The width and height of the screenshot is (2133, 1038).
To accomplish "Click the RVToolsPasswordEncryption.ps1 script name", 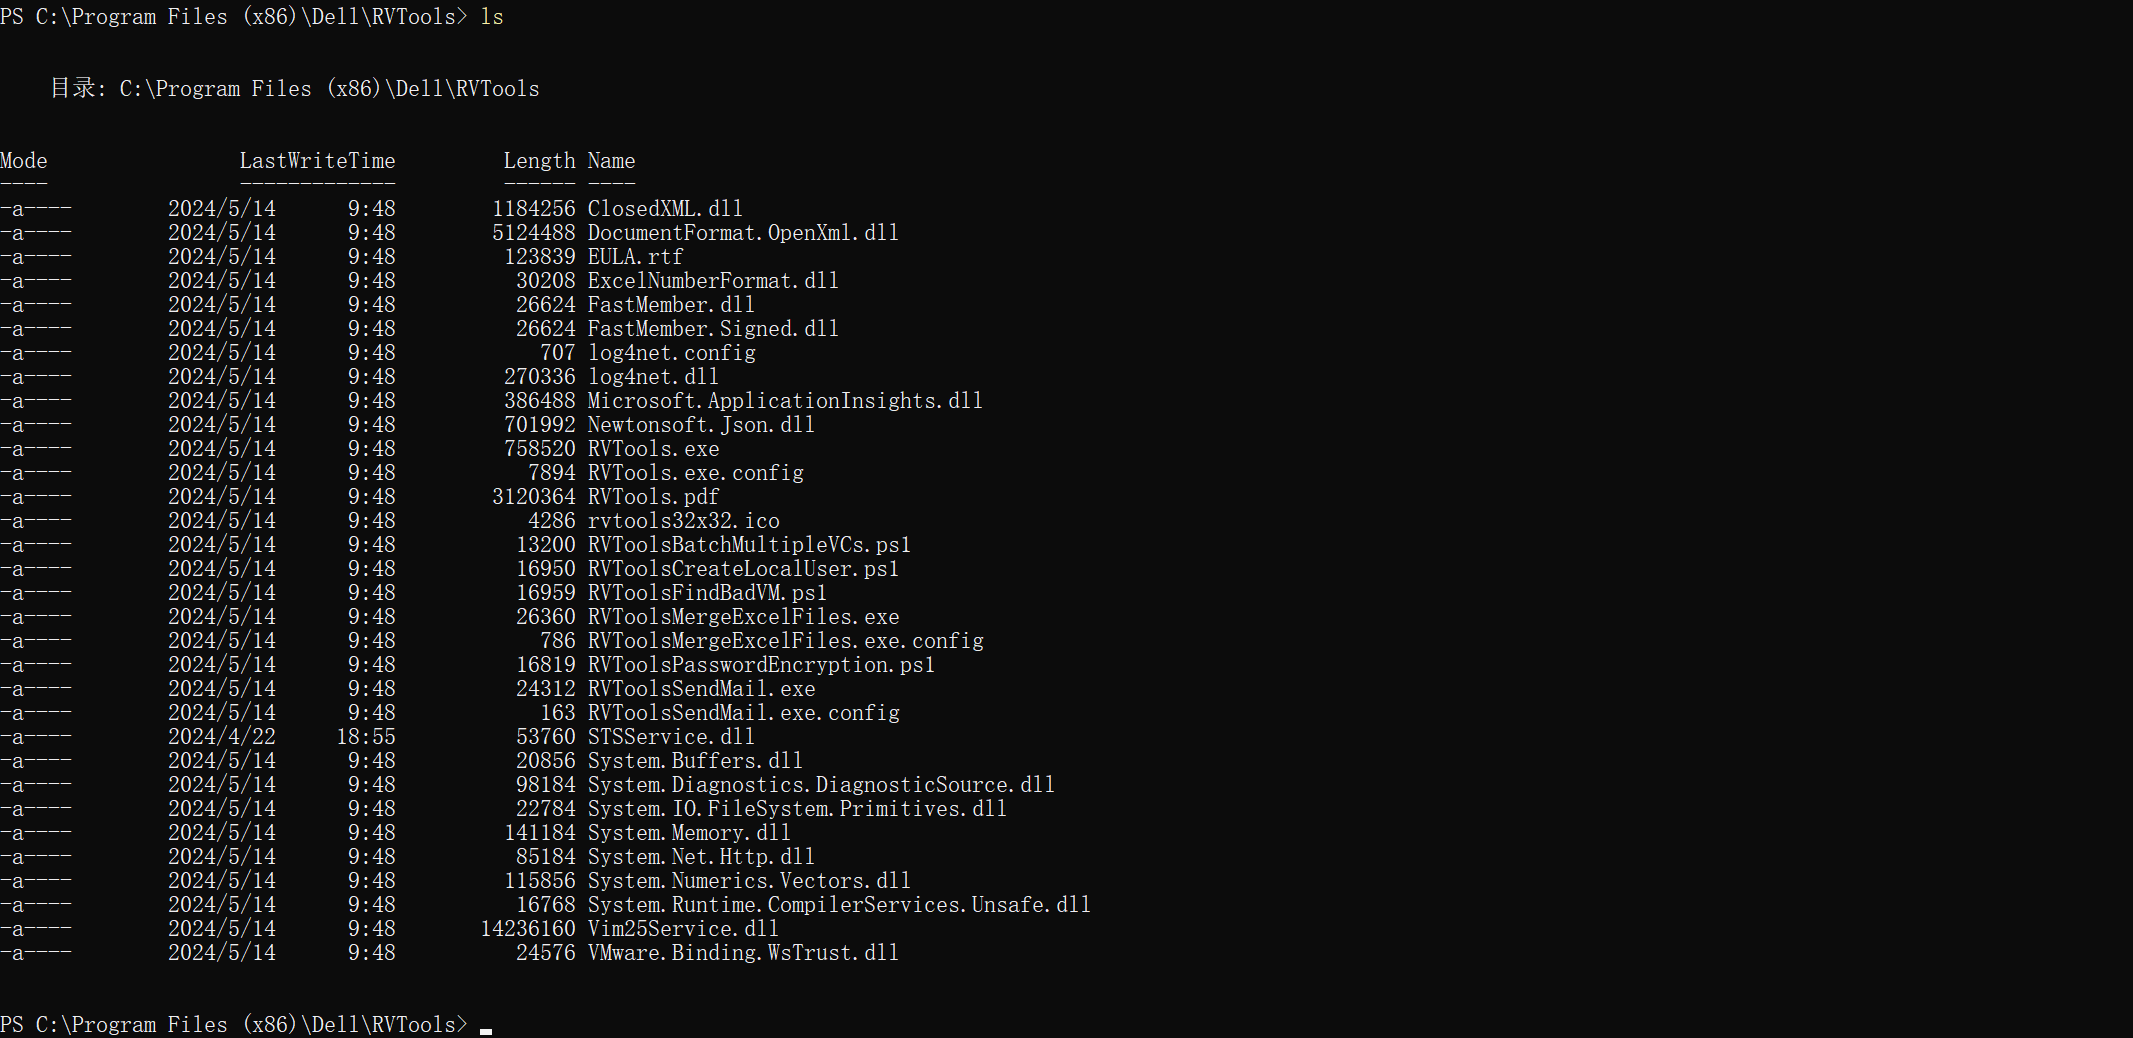I will tap(761, 665).
